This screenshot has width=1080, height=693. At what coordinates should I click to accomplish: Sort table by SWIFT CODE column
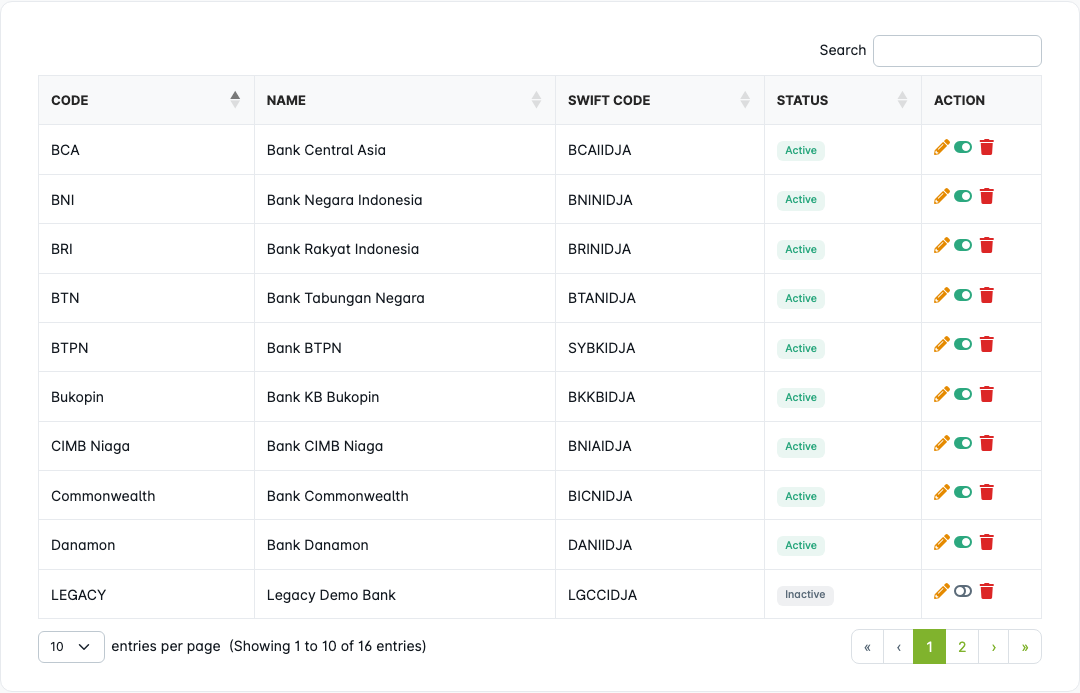[659, 100]
